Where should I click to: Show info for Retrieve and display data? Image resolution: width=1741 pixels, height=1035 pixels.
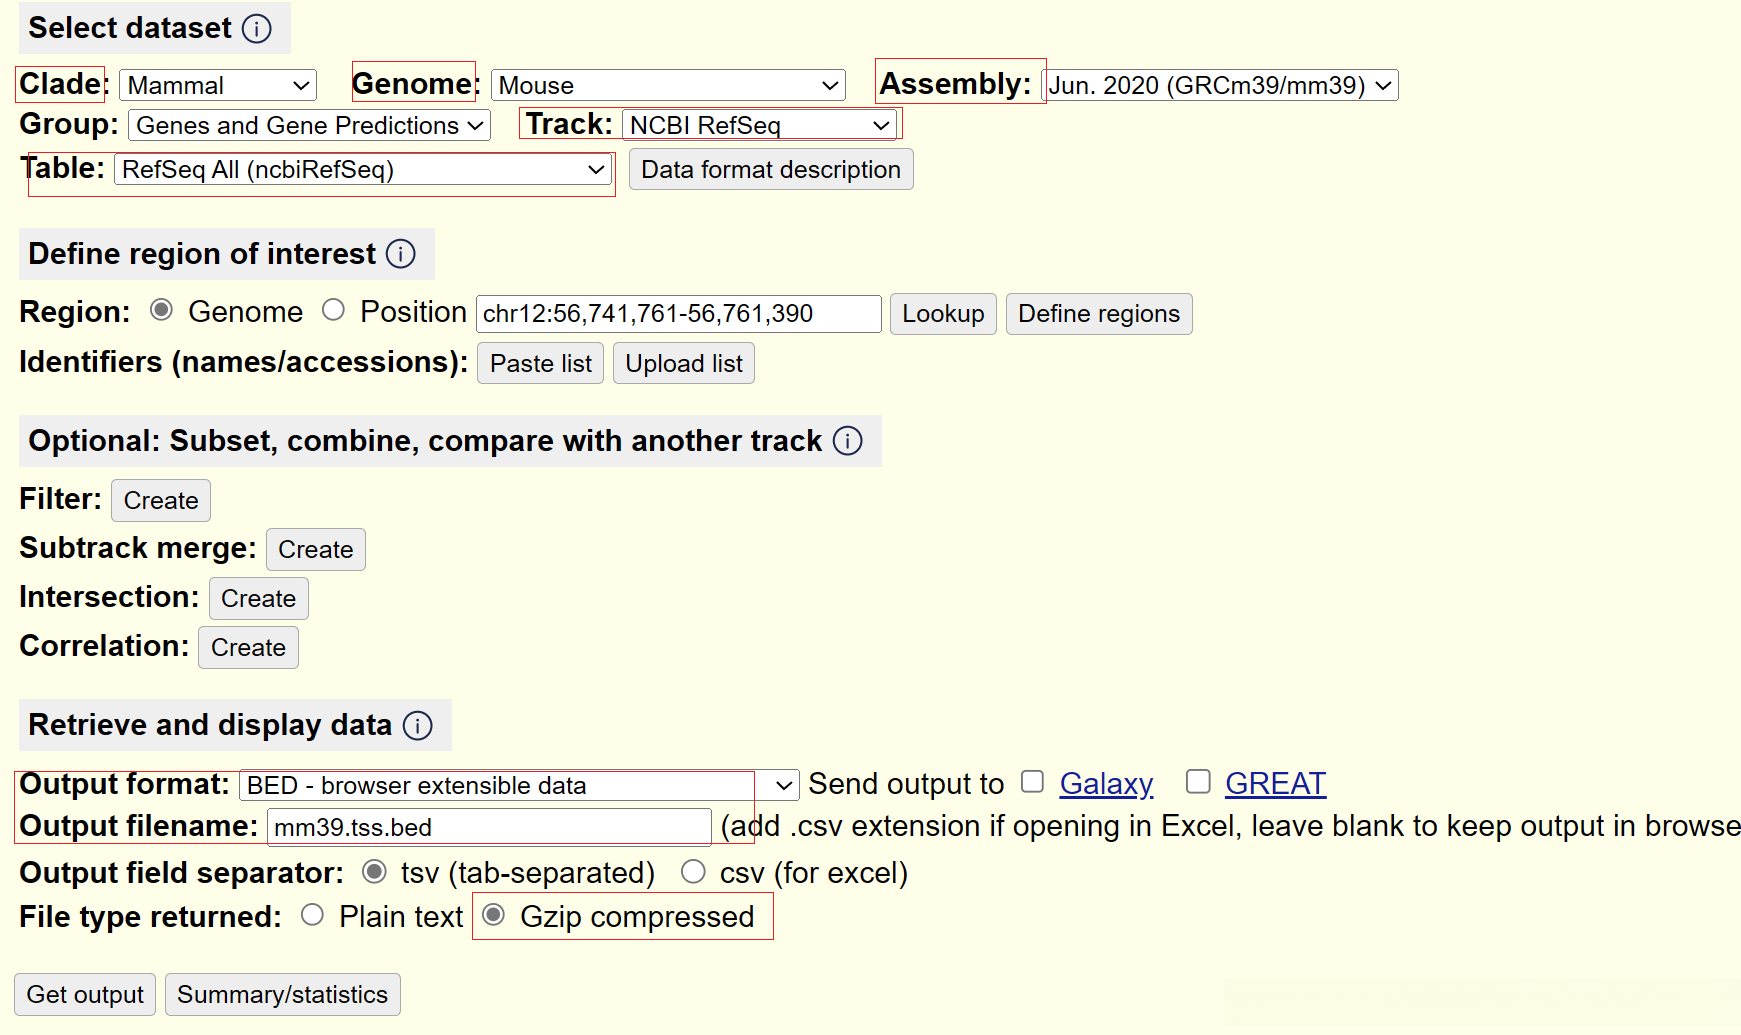[x=418, y=725]
